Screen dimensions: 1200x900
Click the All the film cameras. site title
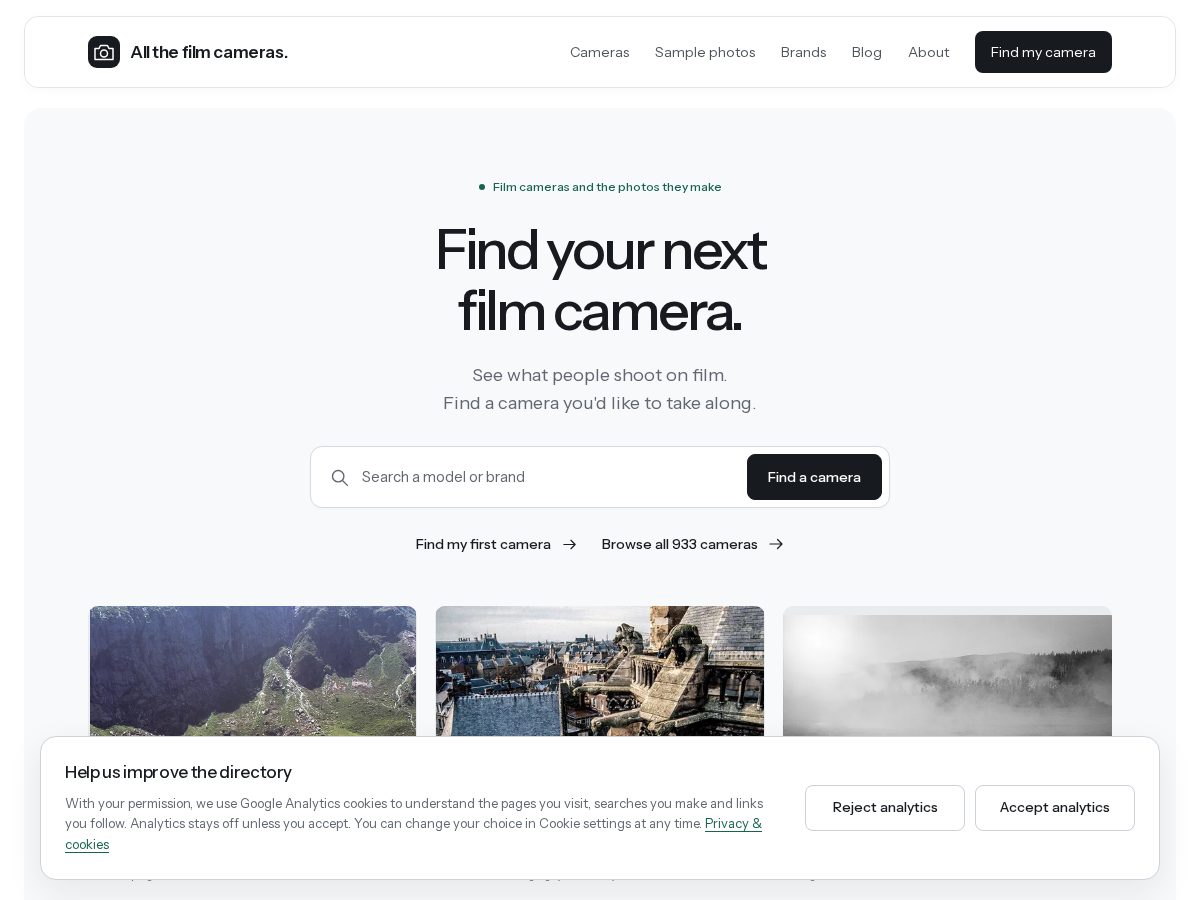(x=209, y=52)
